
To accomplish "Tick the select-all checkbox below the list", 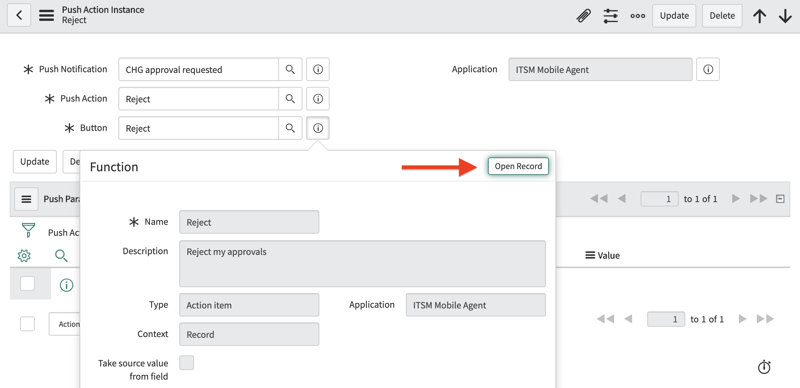I will 28,324.
